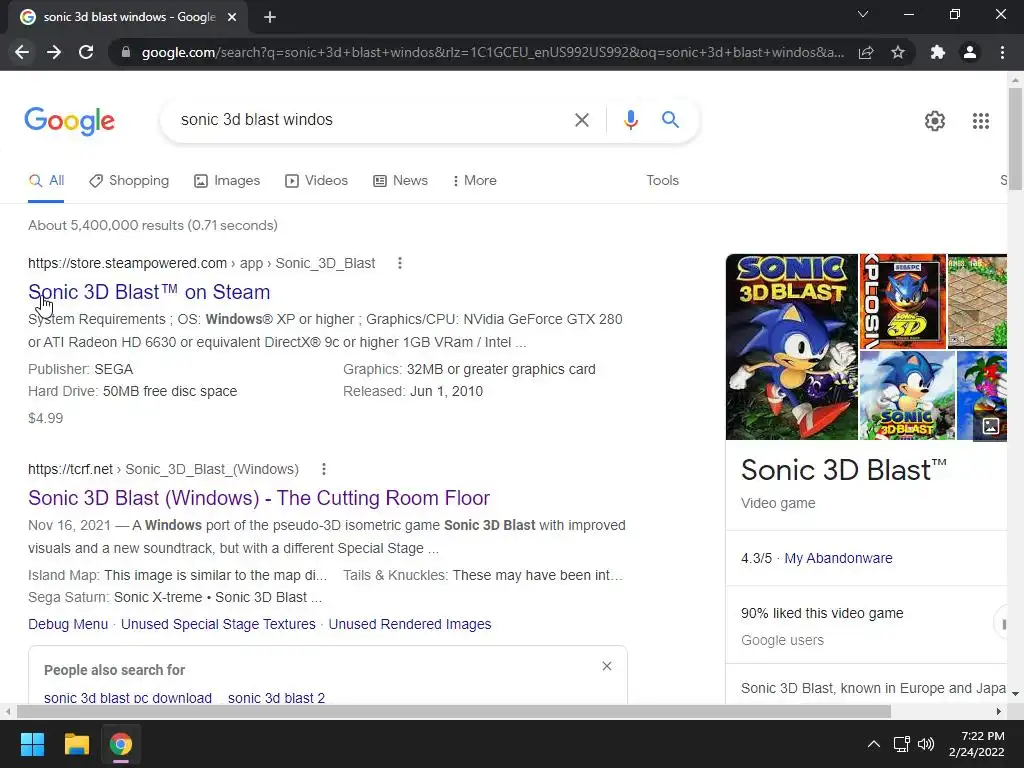Open the tab search chevron
Image resolution: width=1024 pixels, height=768 pixels.
coord(863,14)
